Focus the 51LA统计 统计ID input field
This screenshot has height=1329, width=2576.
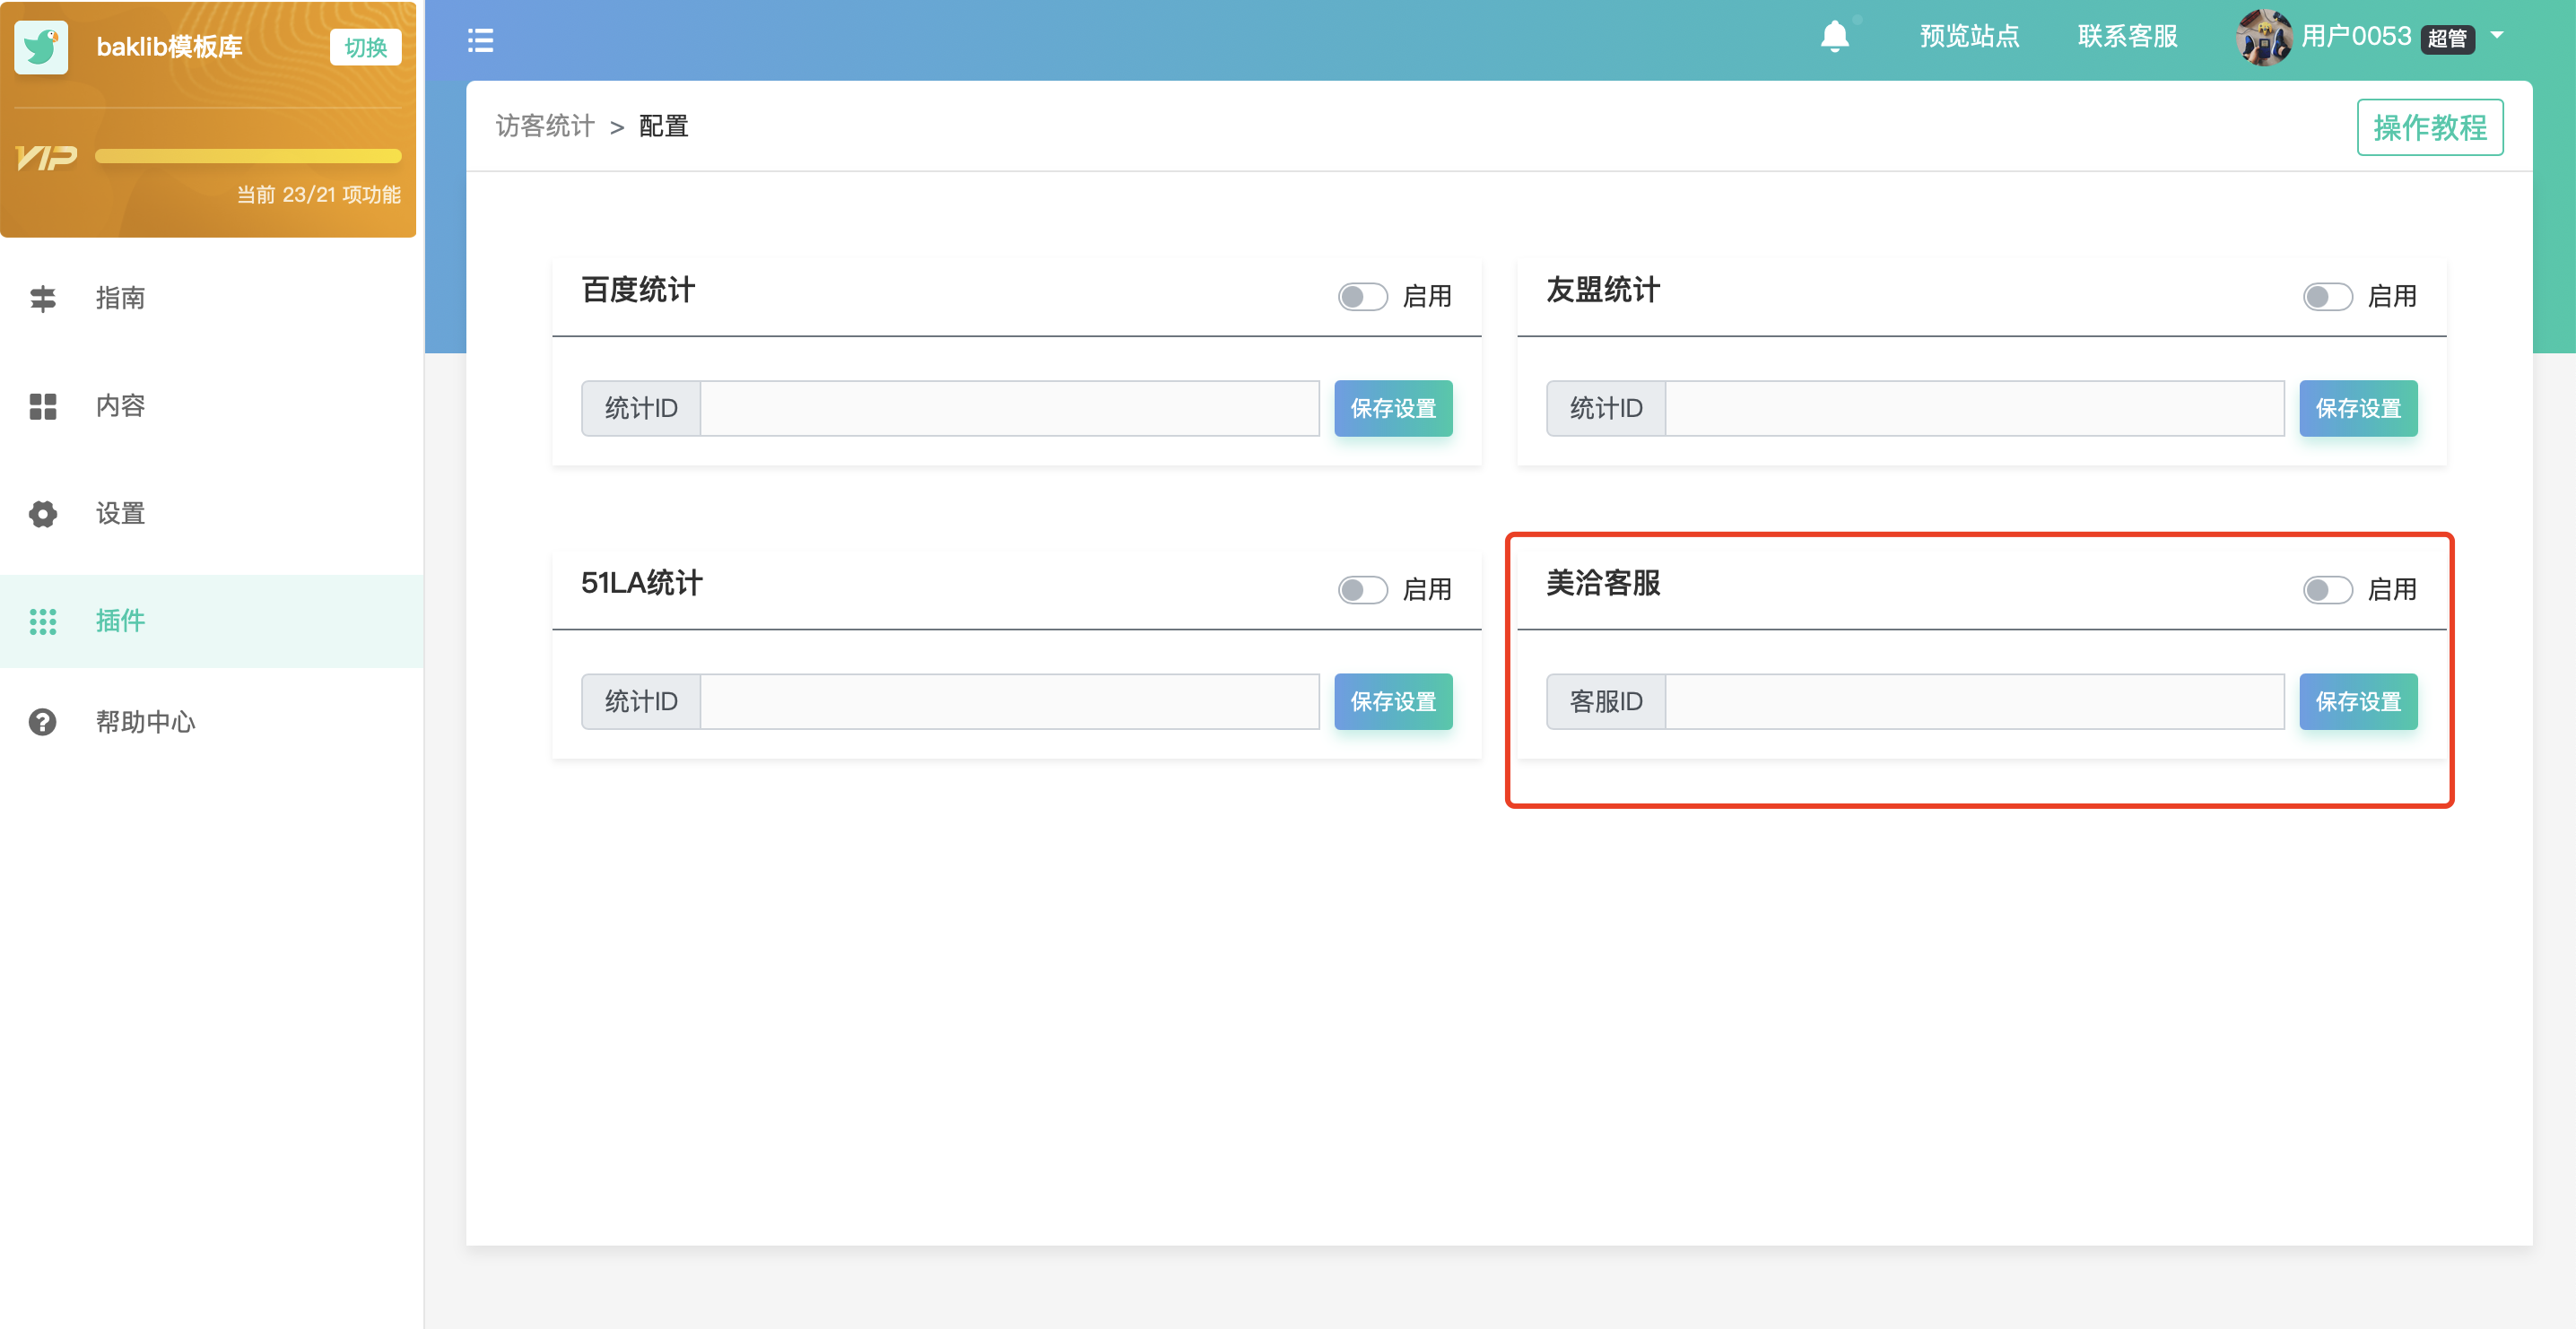pyautogui.click(x=1009, y=701)
